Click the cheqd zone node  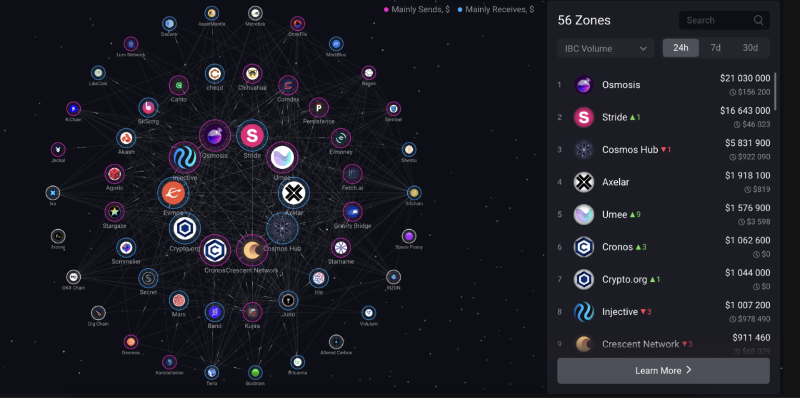tap(215, 74)
